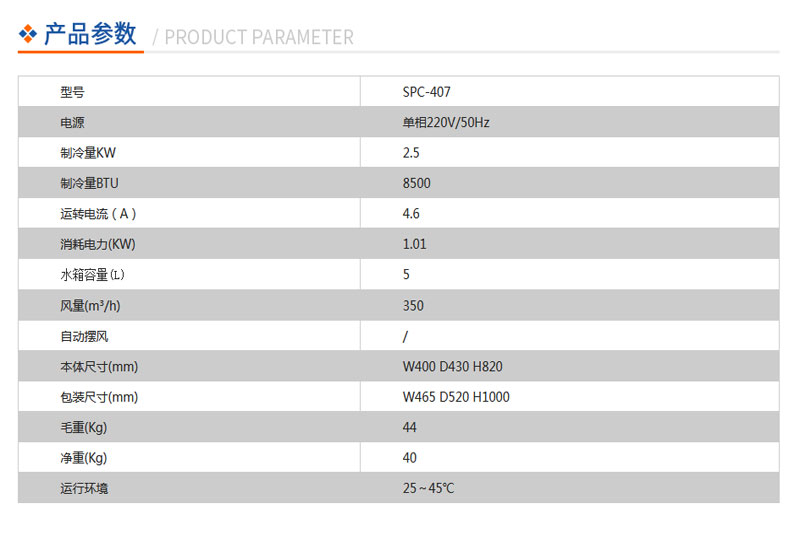Image resolution: width=800 pixels, height=544 pixels.
Task: Click the 8500 BTU value
Action: click(x=416, y=183)
